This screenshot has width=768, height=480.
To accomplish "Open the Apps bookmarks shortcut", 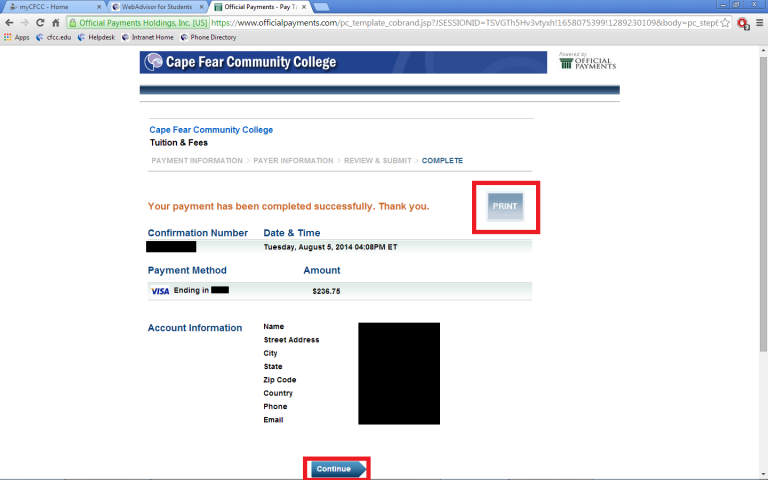I will pos(17,37).
